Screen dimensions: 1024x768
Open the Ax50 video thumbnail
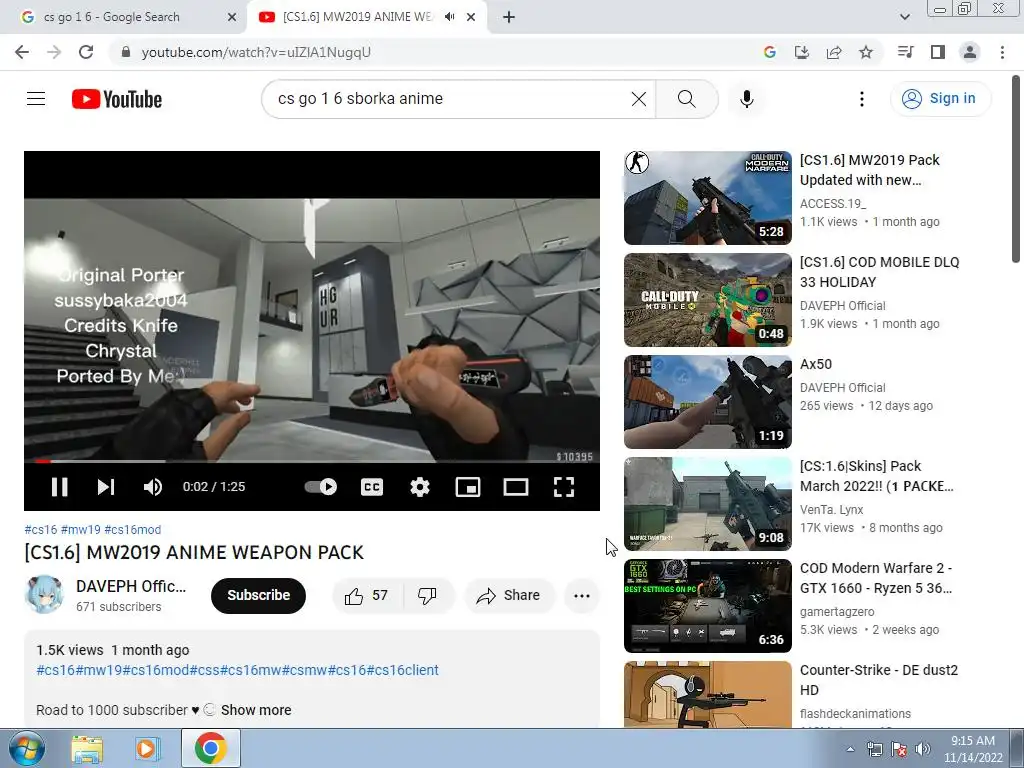click(x=708, y=402)
